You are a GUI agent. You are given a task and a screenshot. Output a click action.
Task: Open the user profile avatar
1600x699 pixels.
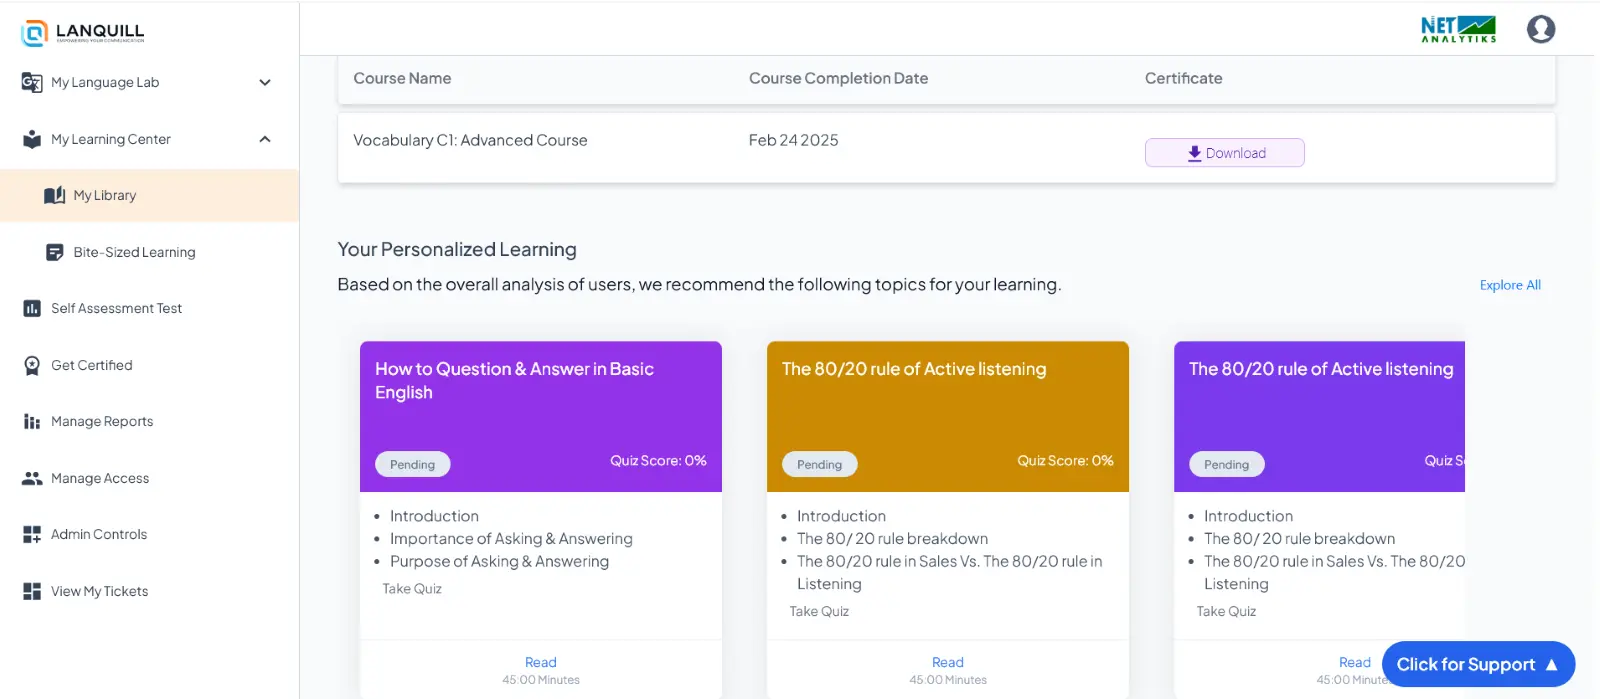pos(1541,29)
